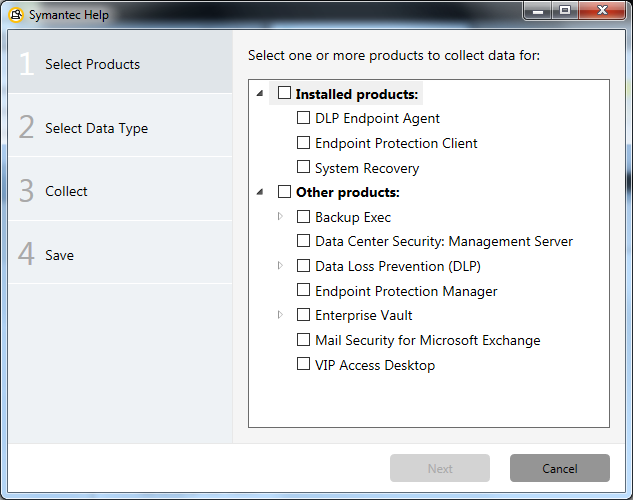Click the Symantec Help title bar icon
Image resolution: width=633 pixels, height=500 pixels.
(16, 15)
